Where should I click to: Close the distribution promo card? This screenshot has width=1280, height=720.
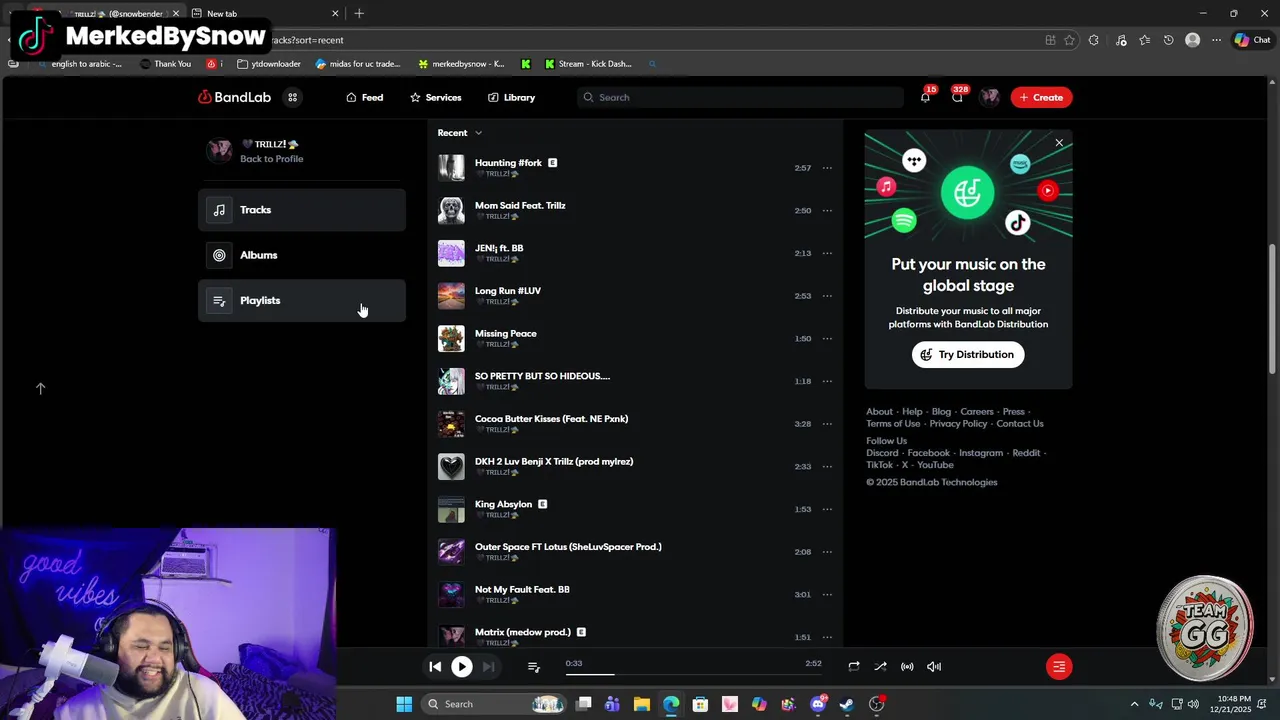[1059, 143]
